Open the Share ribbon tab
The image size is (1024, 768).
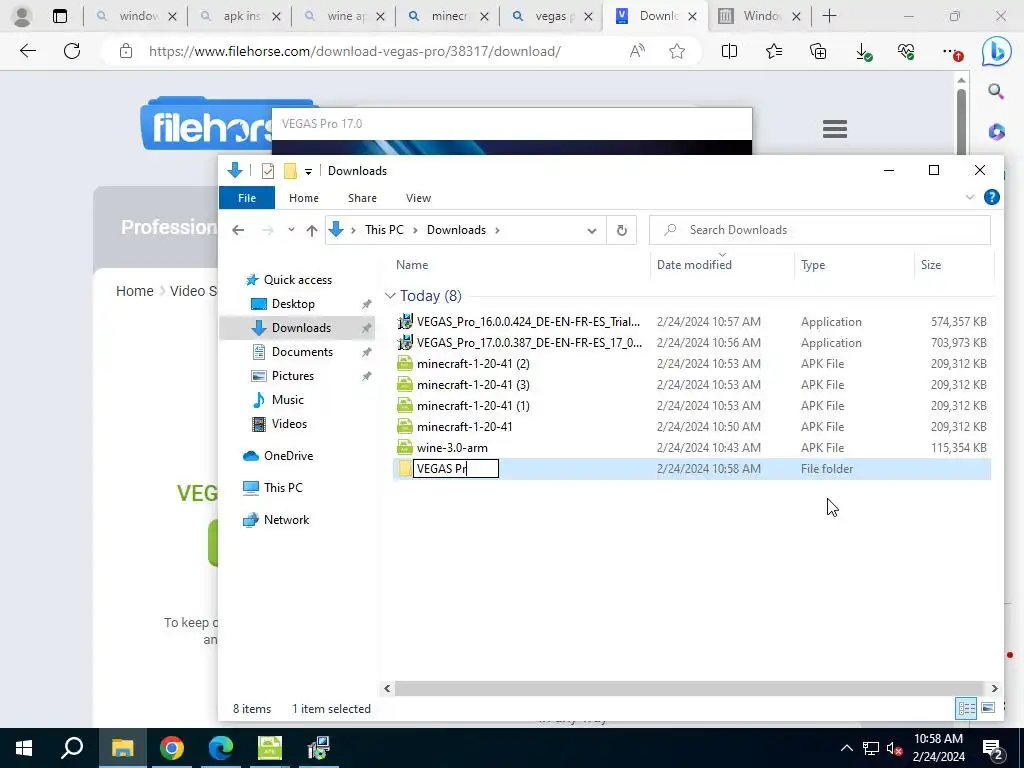pyautogui.click(x=362, y=198)
